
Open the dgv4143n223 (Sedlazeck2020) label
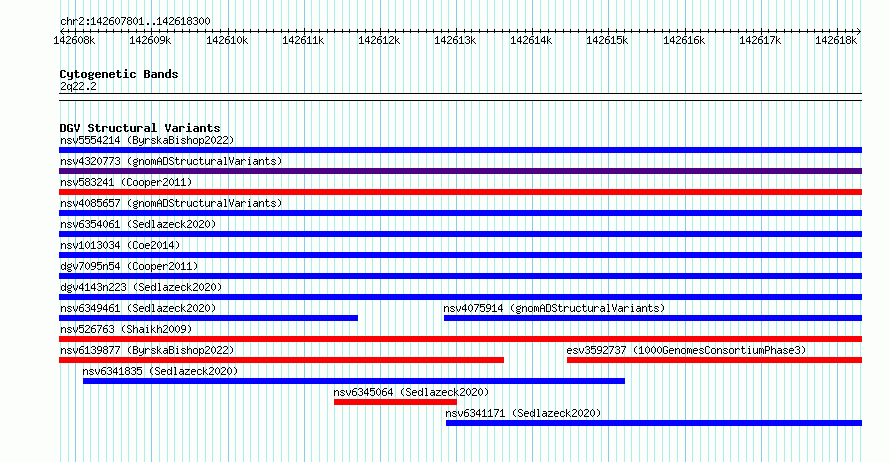click(x=141, y=287)
